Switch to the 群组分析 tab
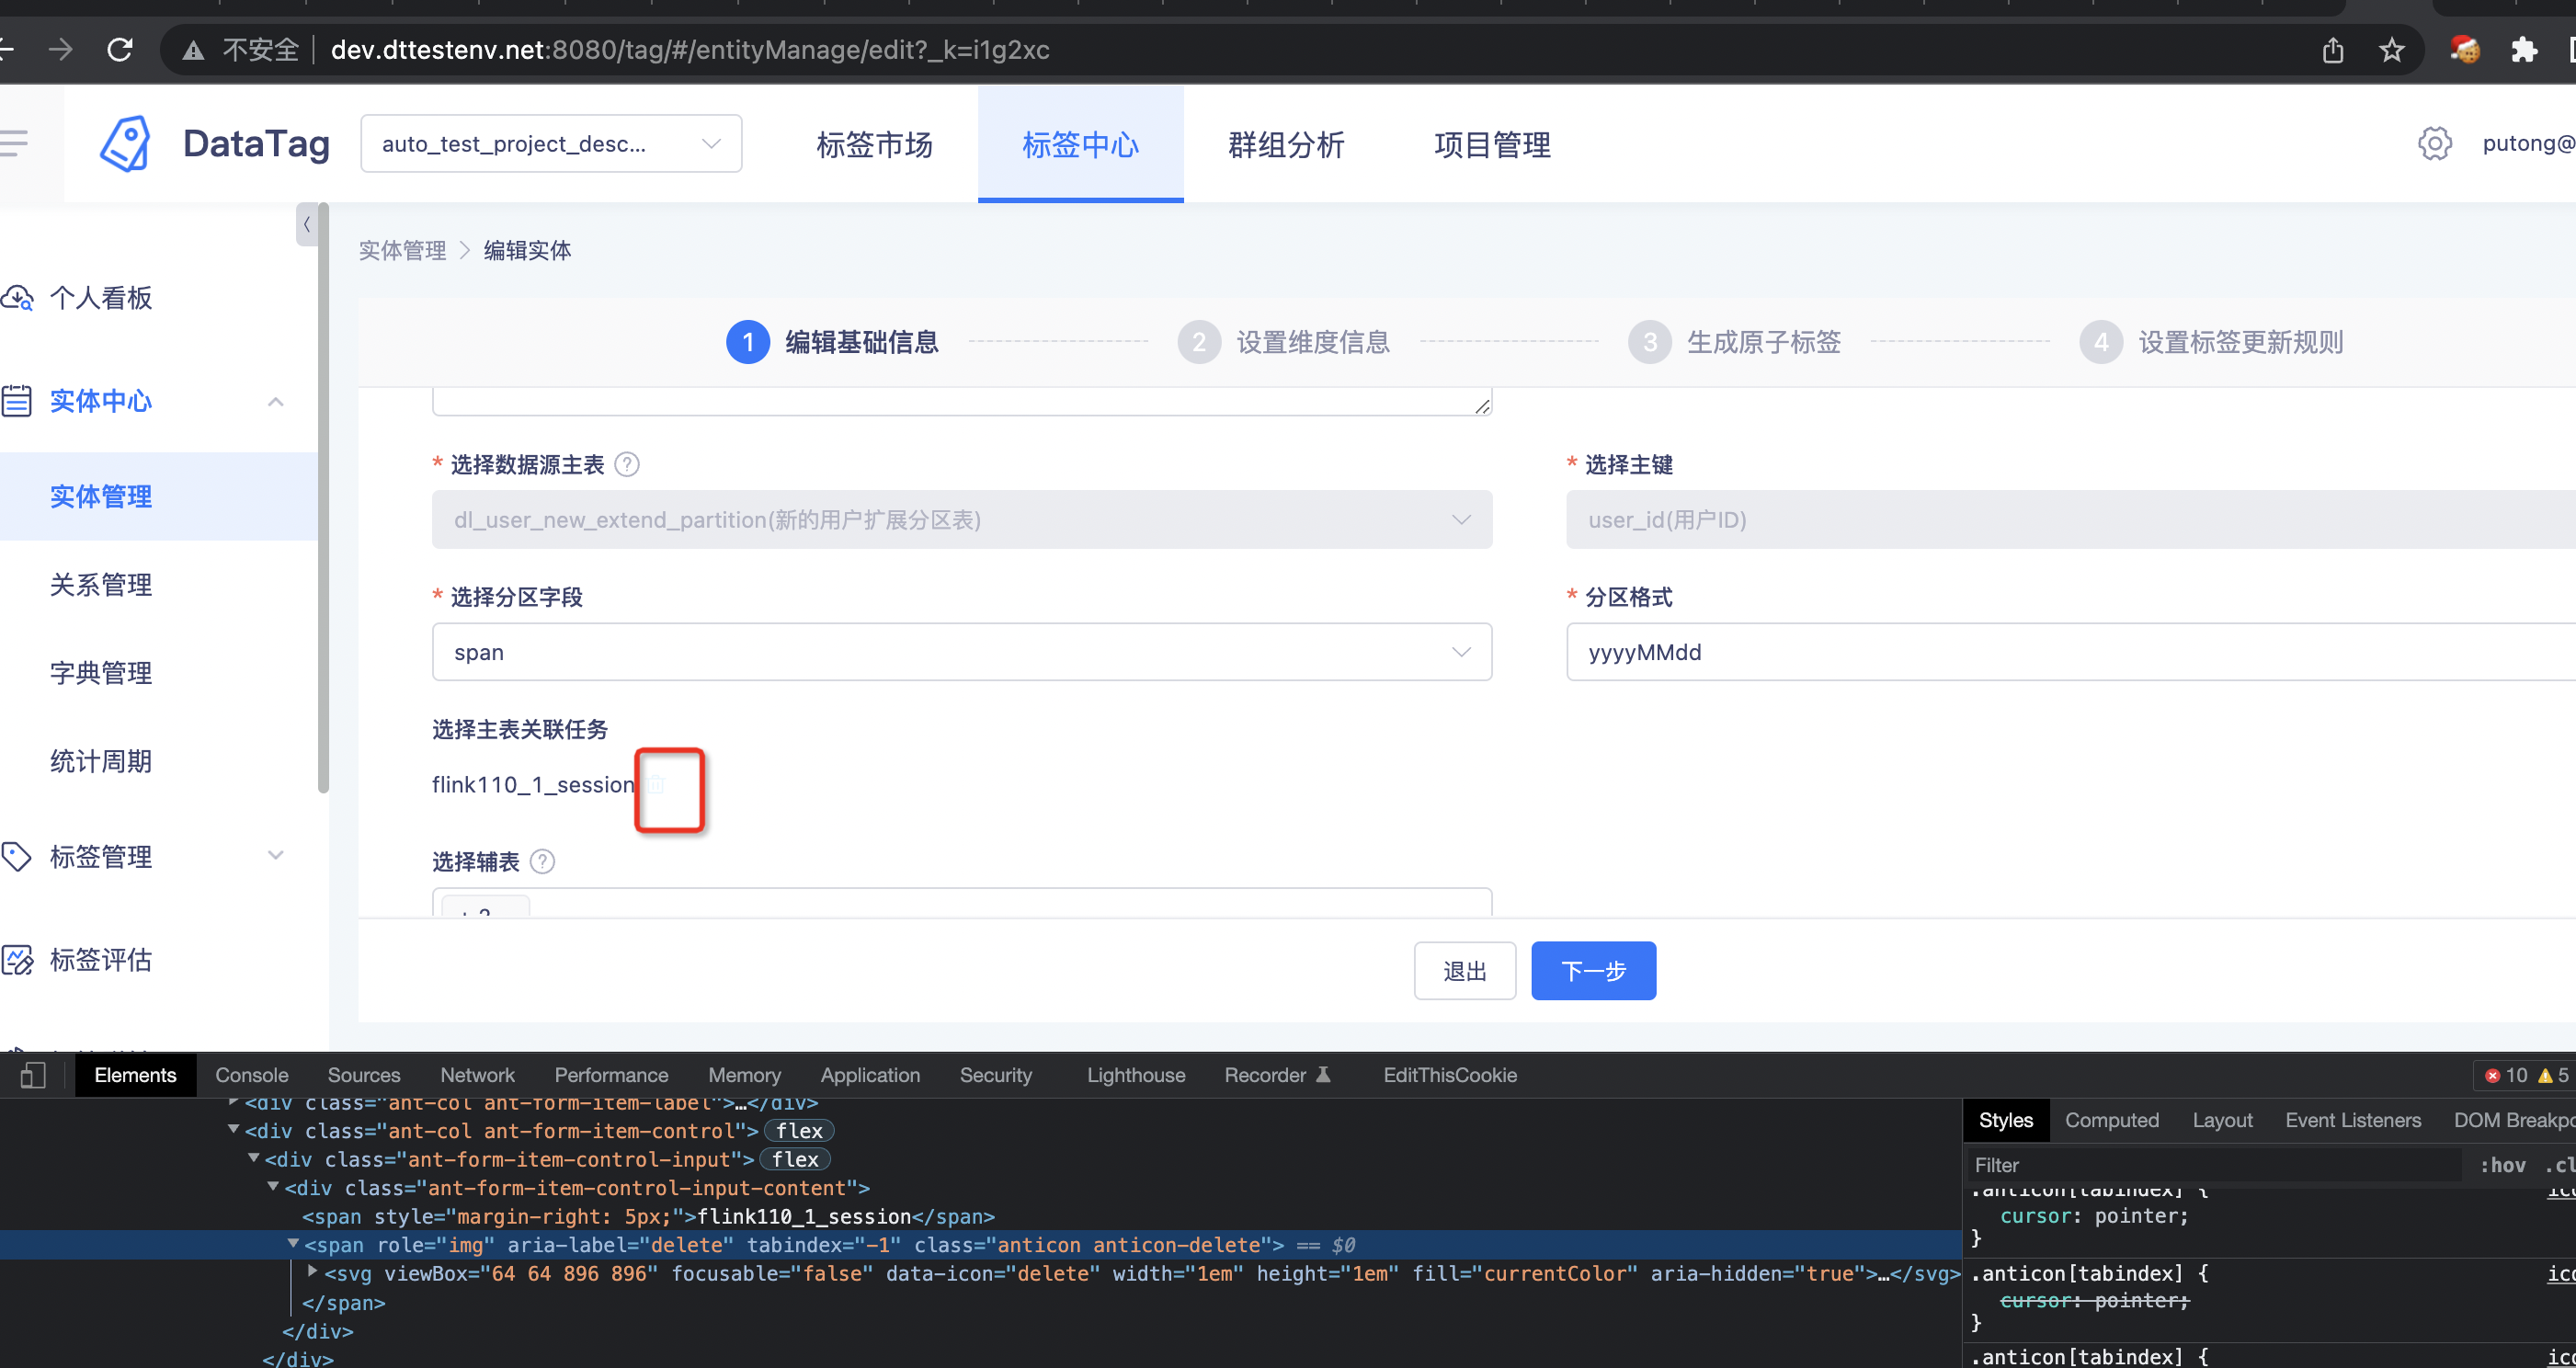The width and height of the screenshot is (2576, 1368). point(1286,144)
